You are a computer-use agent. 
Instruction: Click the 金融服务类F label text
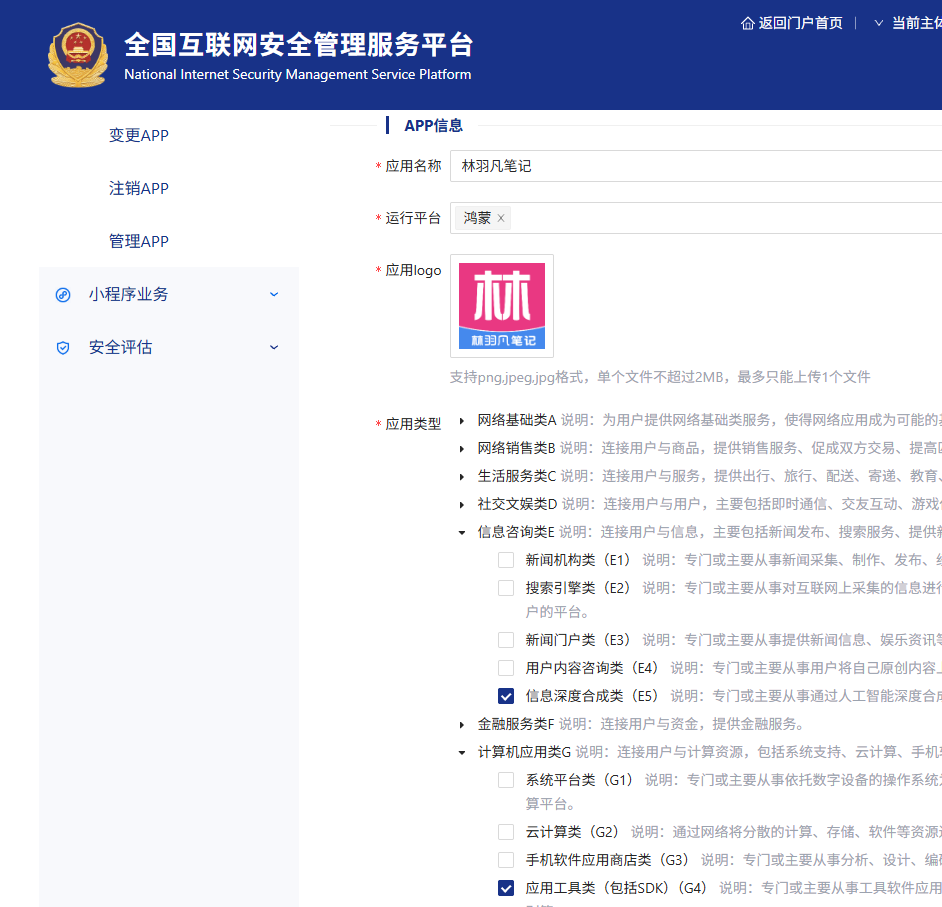pyautogui.click(x=516, y=724)
